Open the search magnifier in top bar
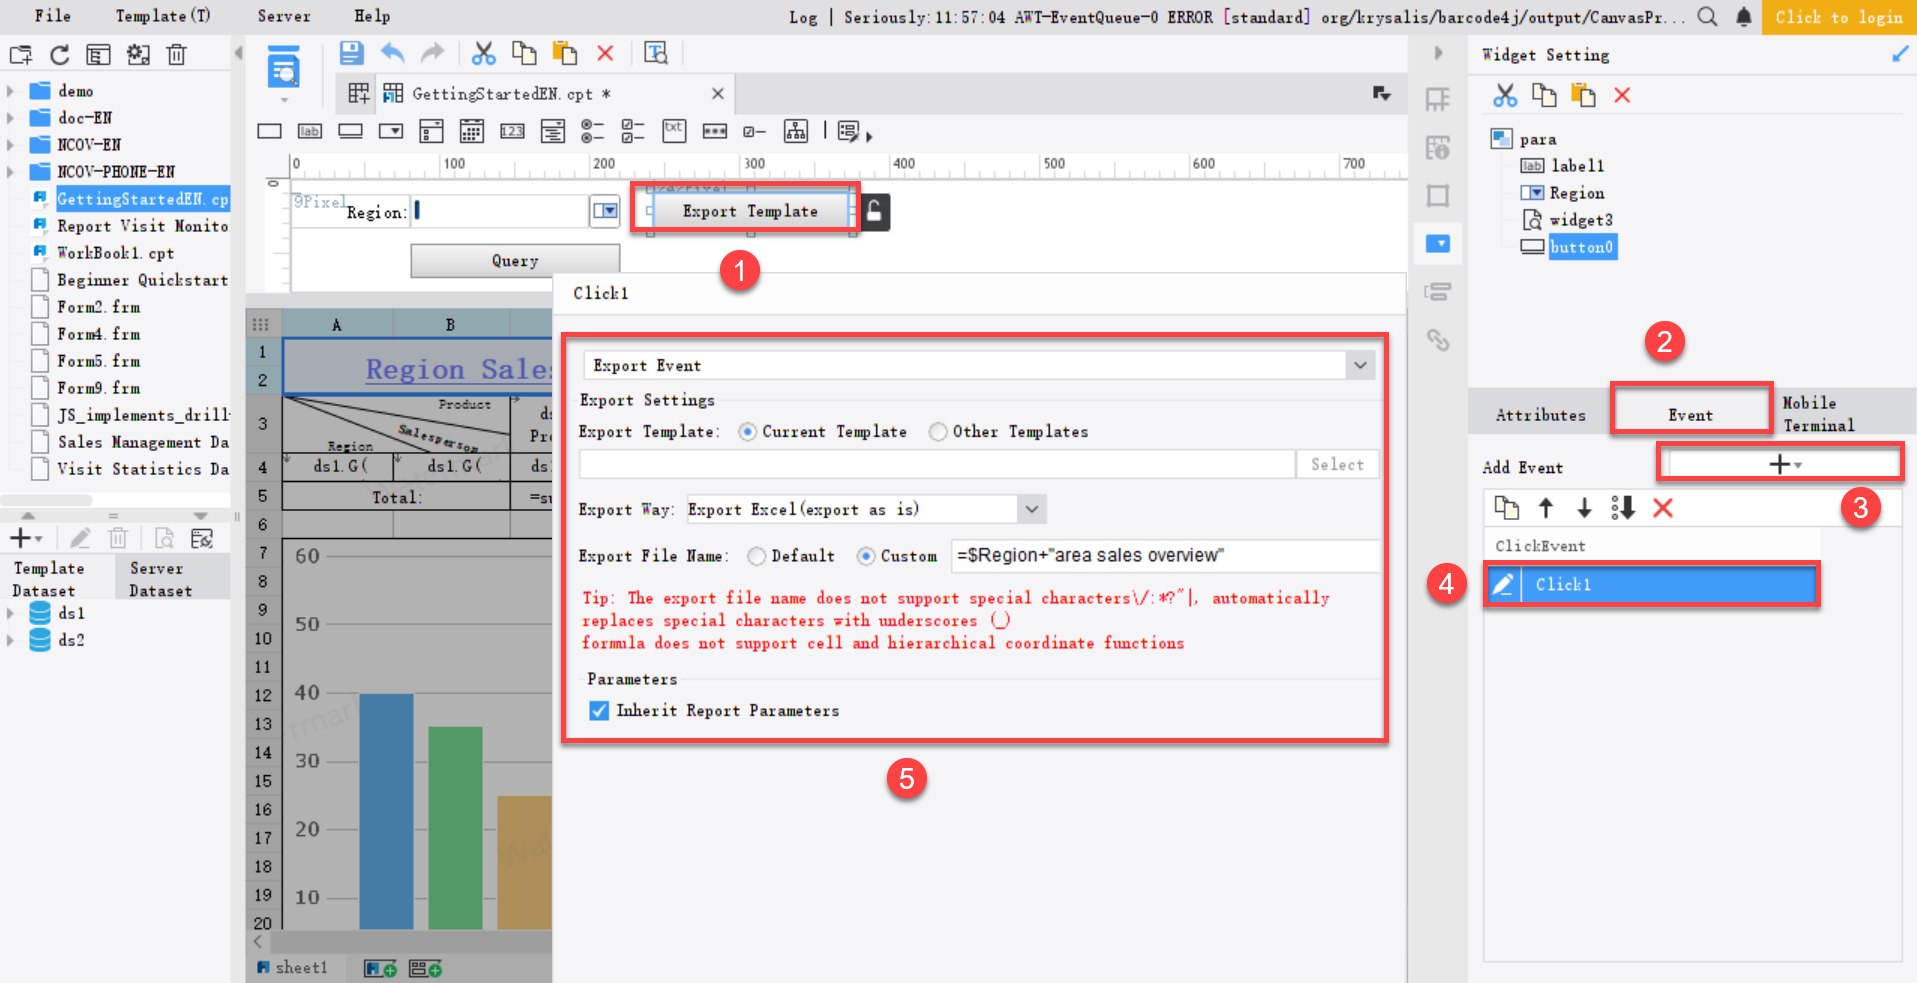The height and width of the screenshot is (983, 1917). tap(1707, 17)
